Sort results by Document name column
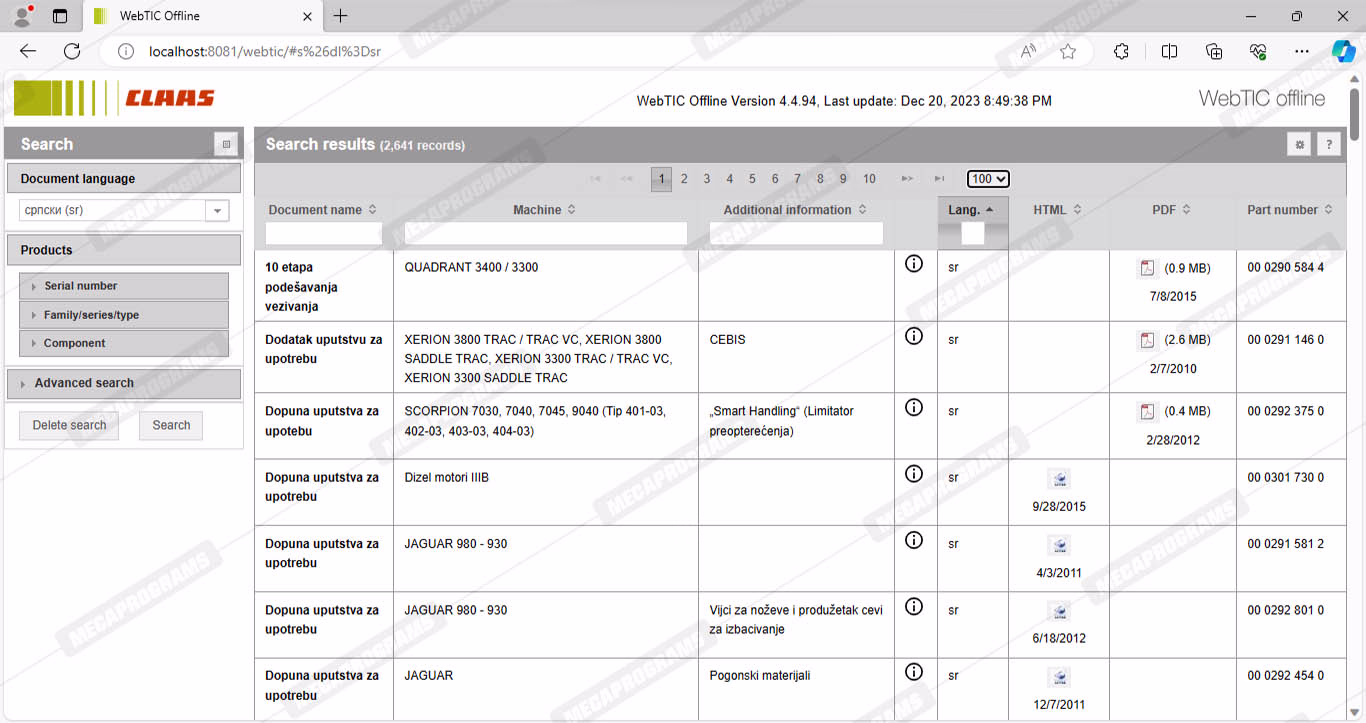The width and height of the screenshot is (1366, 723). point(322,210)
